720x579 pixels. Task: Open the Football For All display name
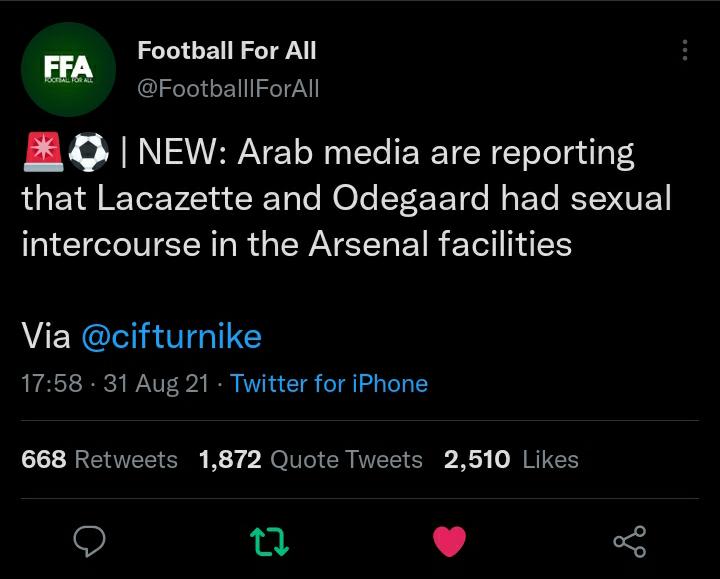(x=227, y=50)
